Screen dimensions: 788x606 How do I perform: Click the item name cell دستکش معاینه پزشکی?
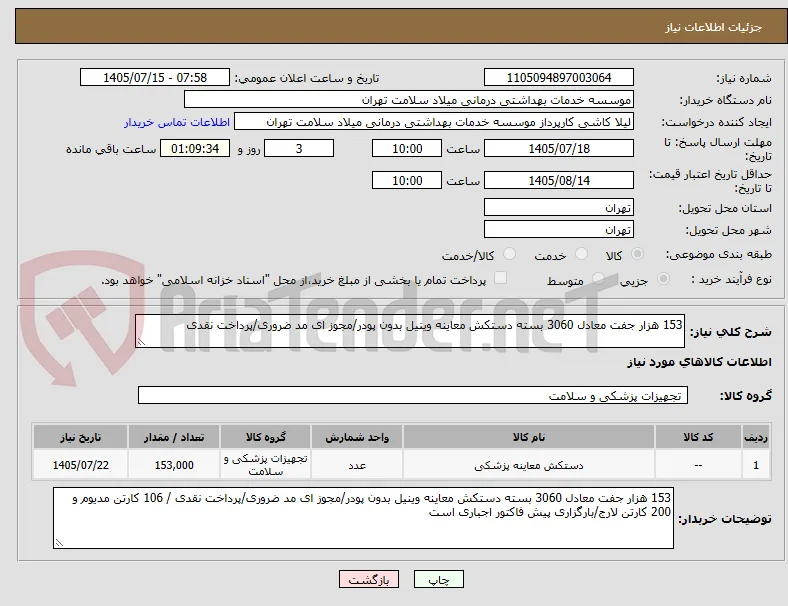[x=529, y=465]
